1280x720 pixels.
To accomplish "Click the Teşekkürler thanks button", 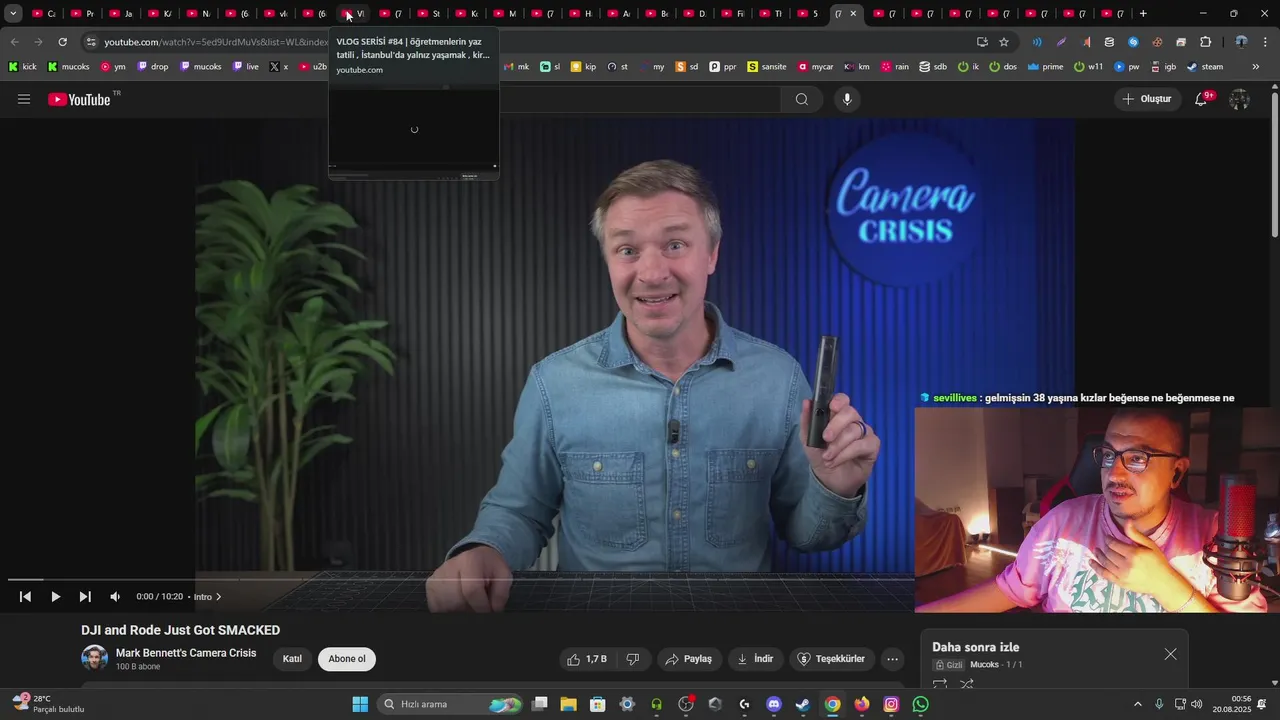I will coord(832,659).
